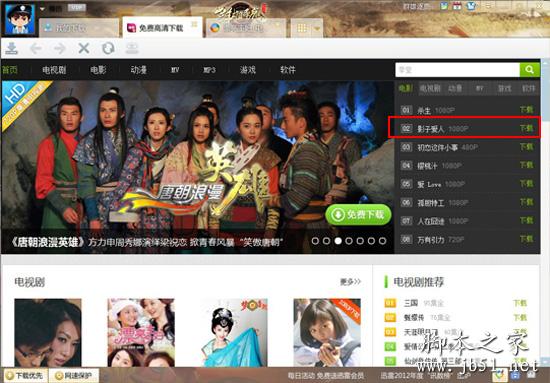Select the seventh banner carousel dot
Image resolution: width=550 pixels, height=383 pixels.
click(x=383, y=241)
